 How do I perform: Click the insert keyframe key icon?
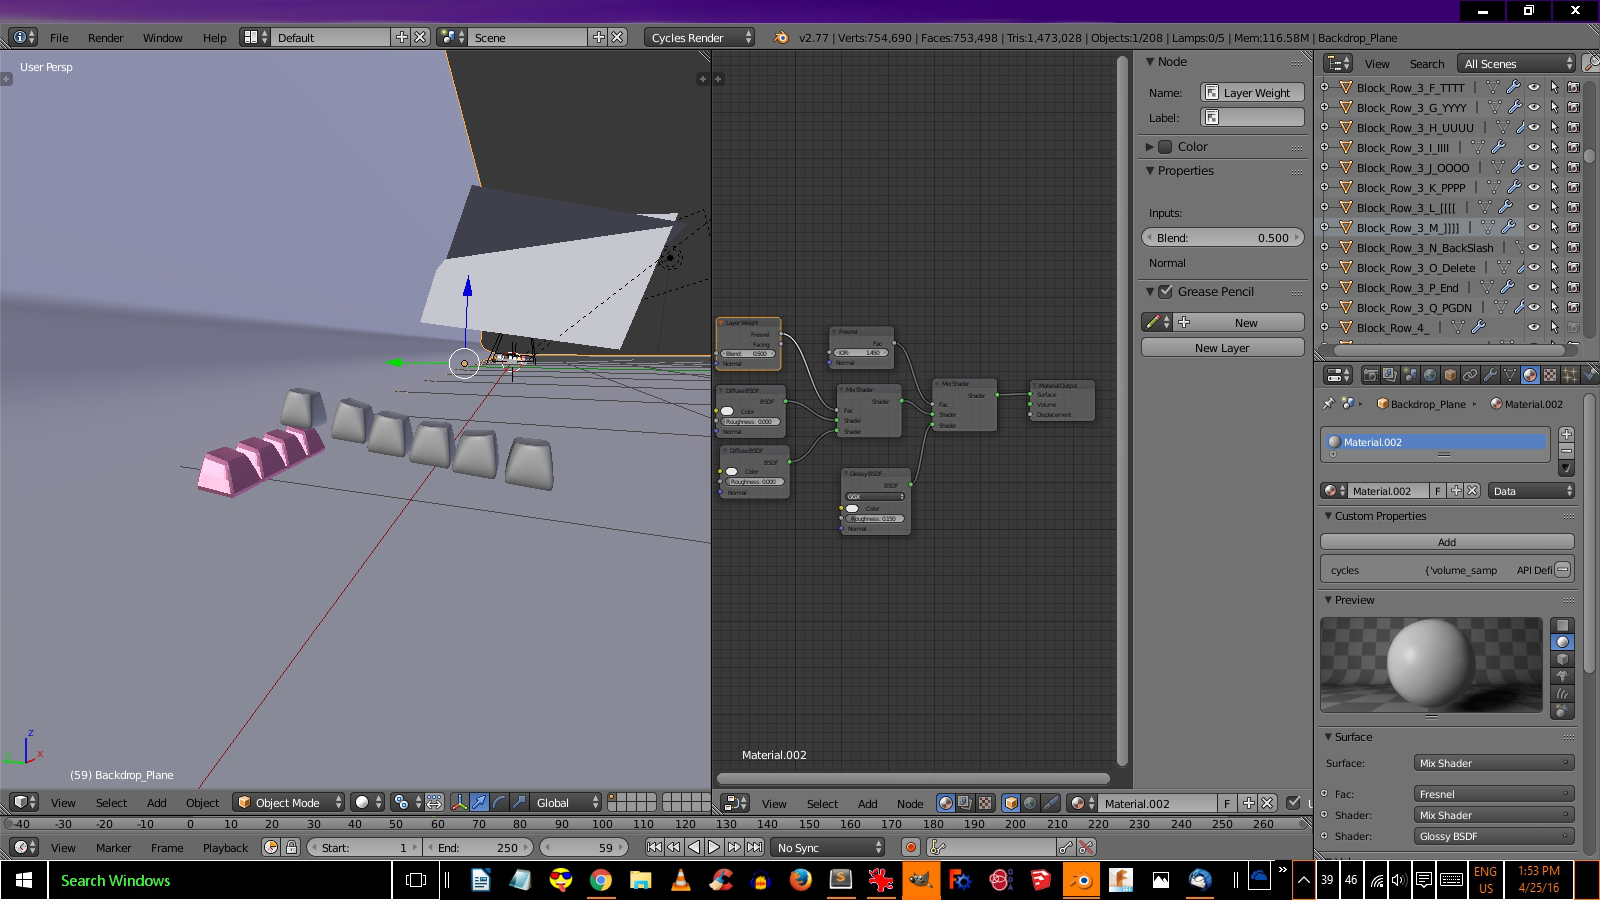pos(1066,847)
